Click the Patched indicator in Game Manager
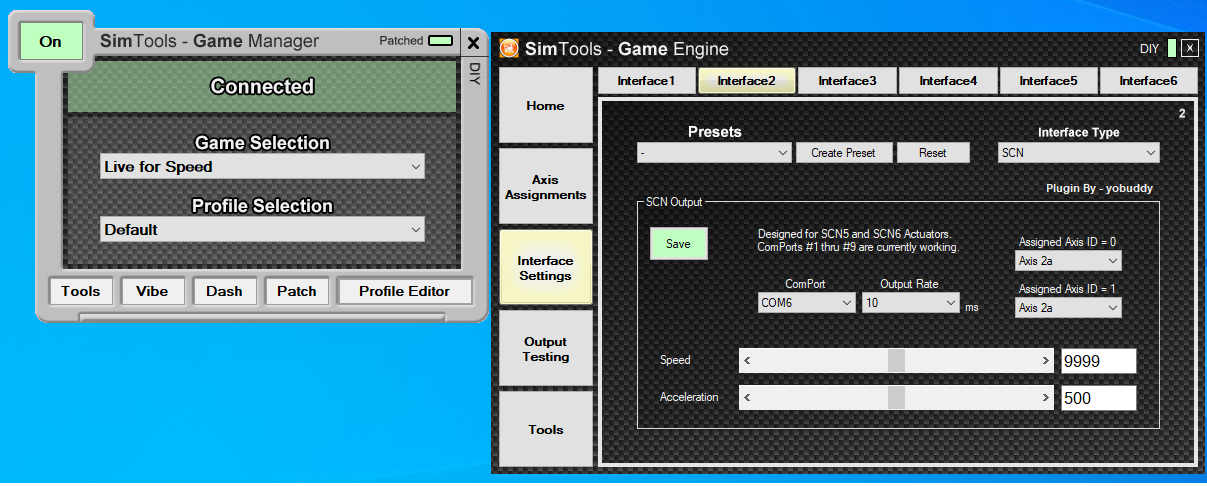The width and height of the screenshot is (1207, 486). point(441,41)
